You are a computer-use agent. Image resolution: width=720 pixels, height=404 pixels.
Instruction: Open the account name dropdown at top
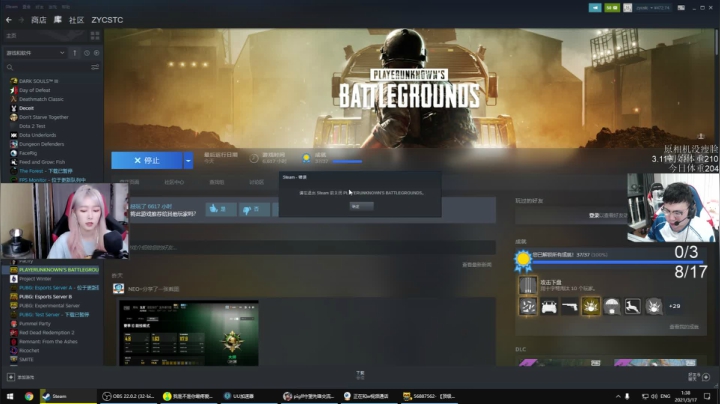(x=653, y=8)
